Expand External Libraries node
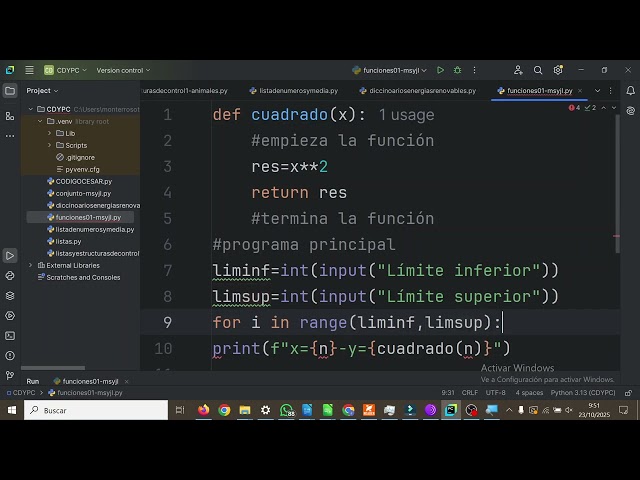 tap(31, 265)
